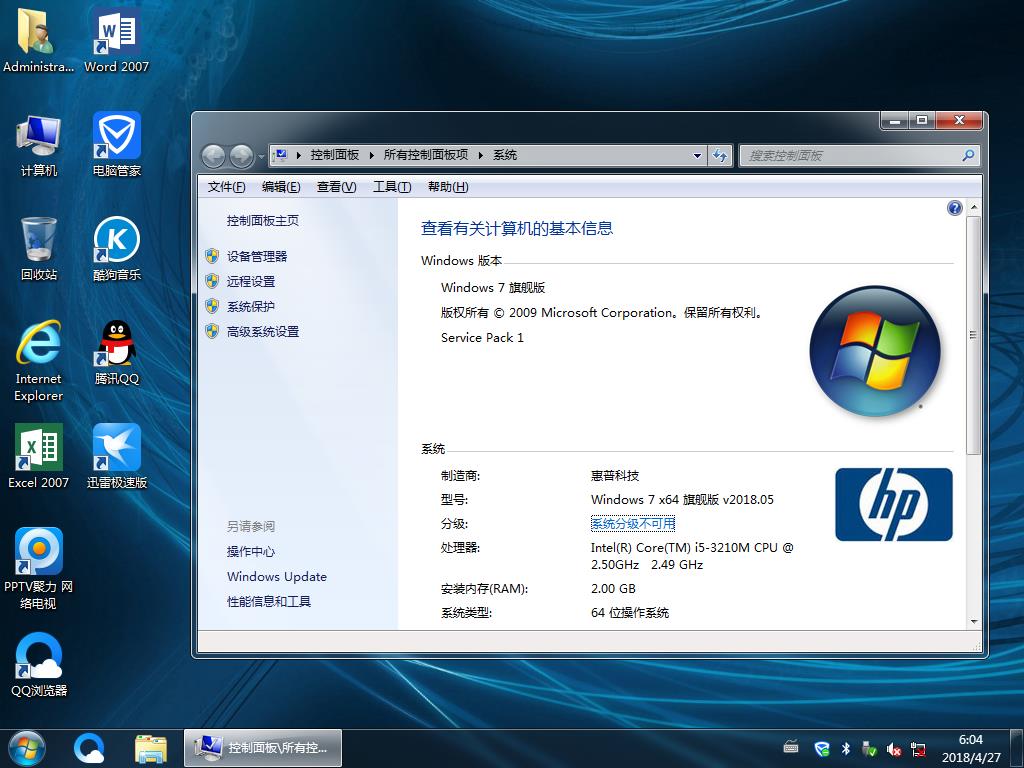Open the Windows Start menu orb
The image size is (1024, 768).
pos(26,747)
